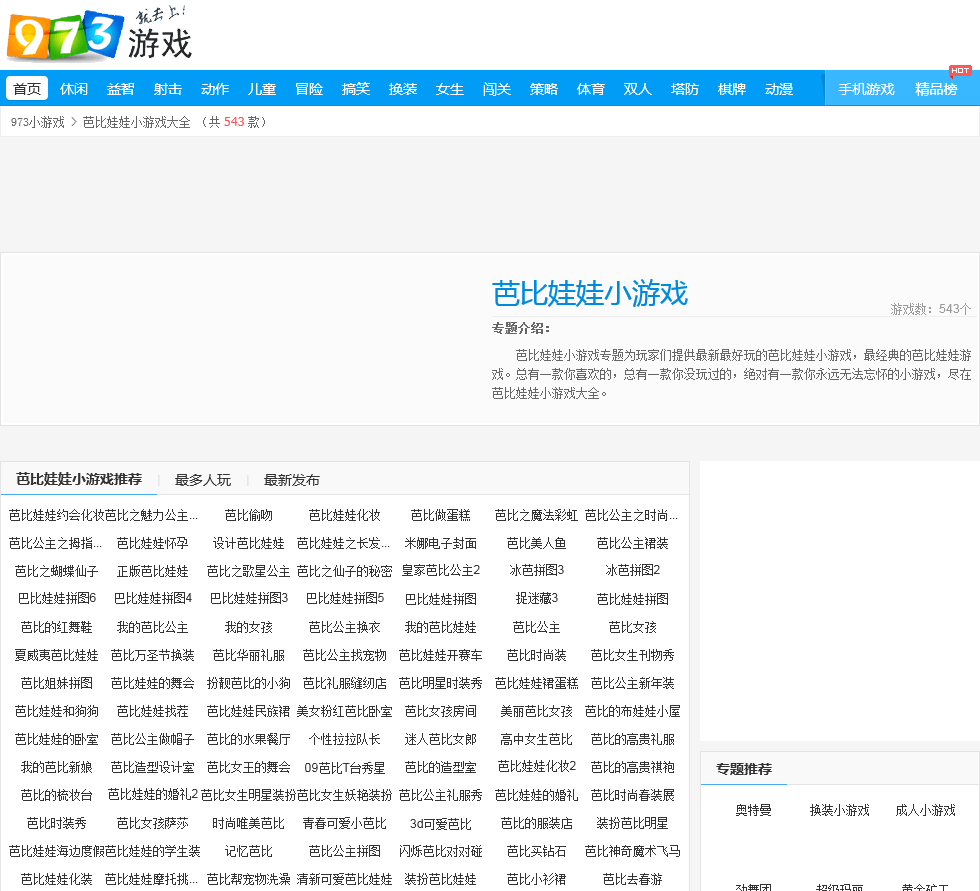Open the 成人小游戏 recommended topic
Image resolution: width=980 pixels, height=891 pixels.
(x=925, y=810)
